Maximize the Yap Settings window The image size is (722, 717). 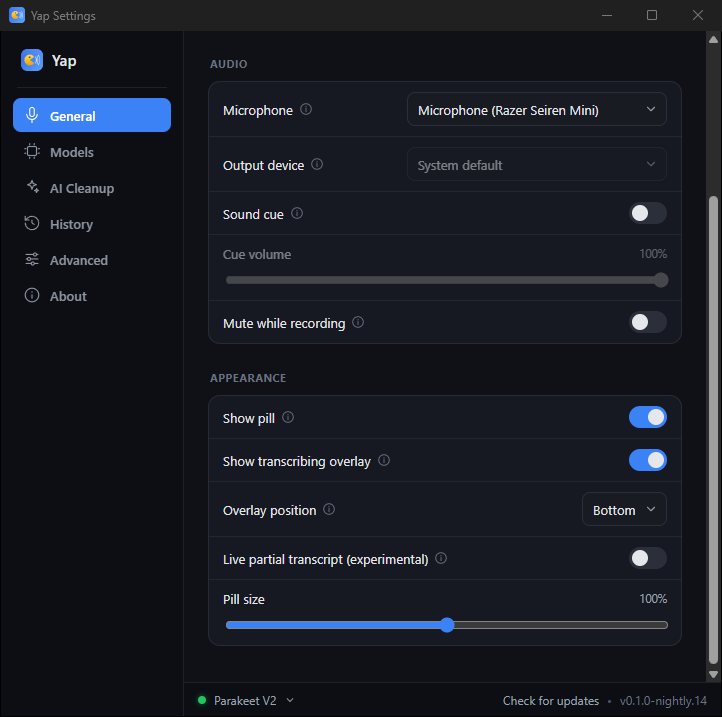[652, 15]
